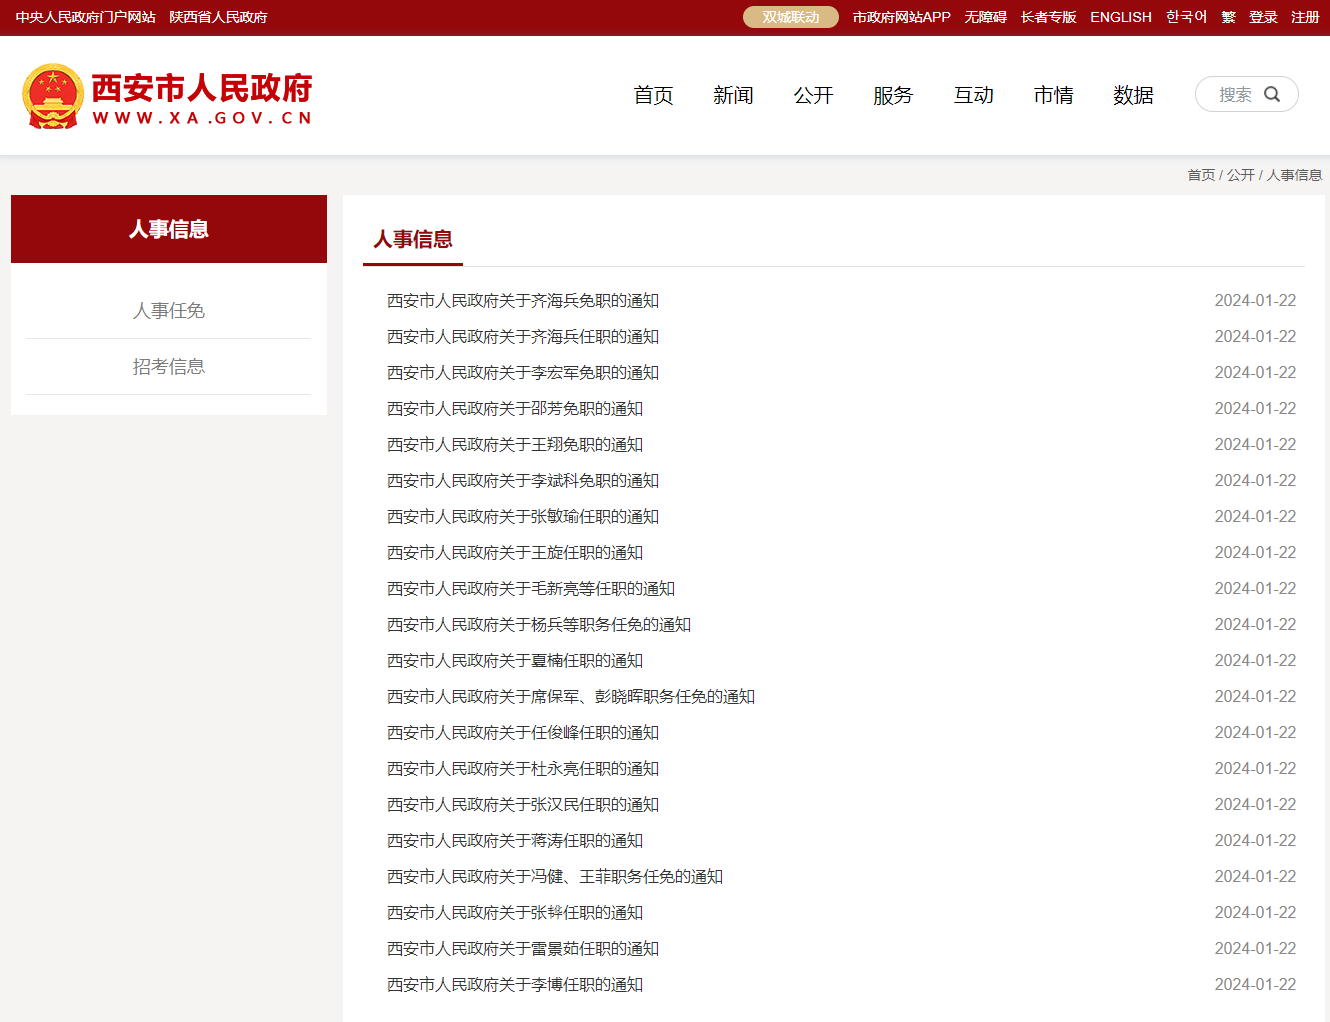
Task: Switch to Korean language version
Action: [x=1186, y=17]
